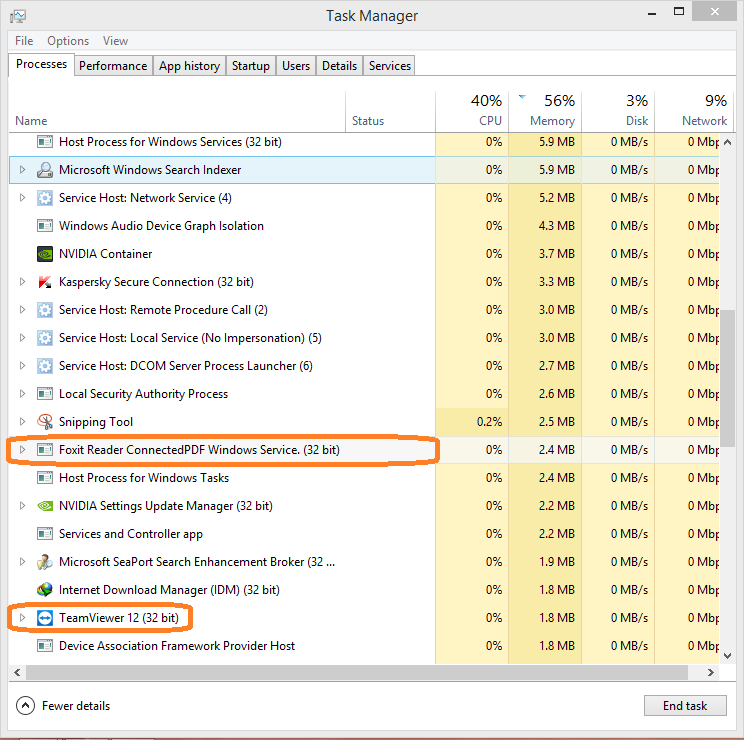The width and height of the screenshot is (744, 740).
Task: Click the horizontal scrollbar right arrow
Action: (x=711, y=673)
